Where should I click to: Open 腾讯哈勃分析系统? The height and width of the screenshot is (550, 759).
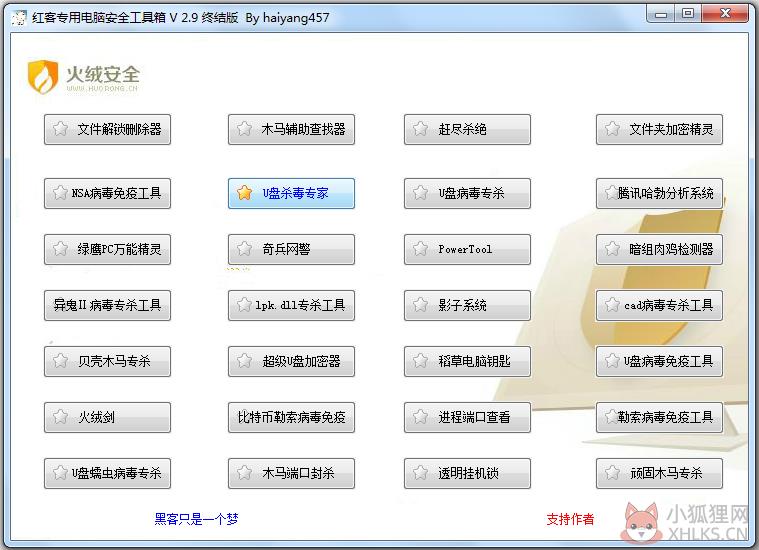click(659, 193)
